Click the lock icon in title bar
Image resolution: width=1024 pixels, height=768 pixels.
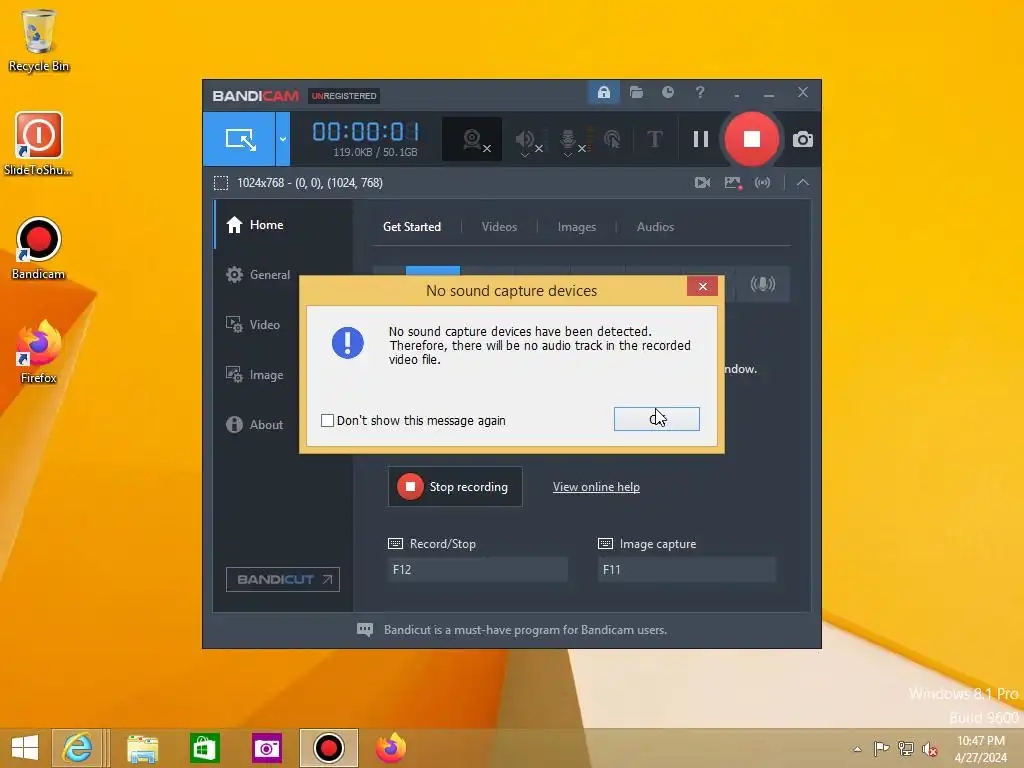[603, 92]
